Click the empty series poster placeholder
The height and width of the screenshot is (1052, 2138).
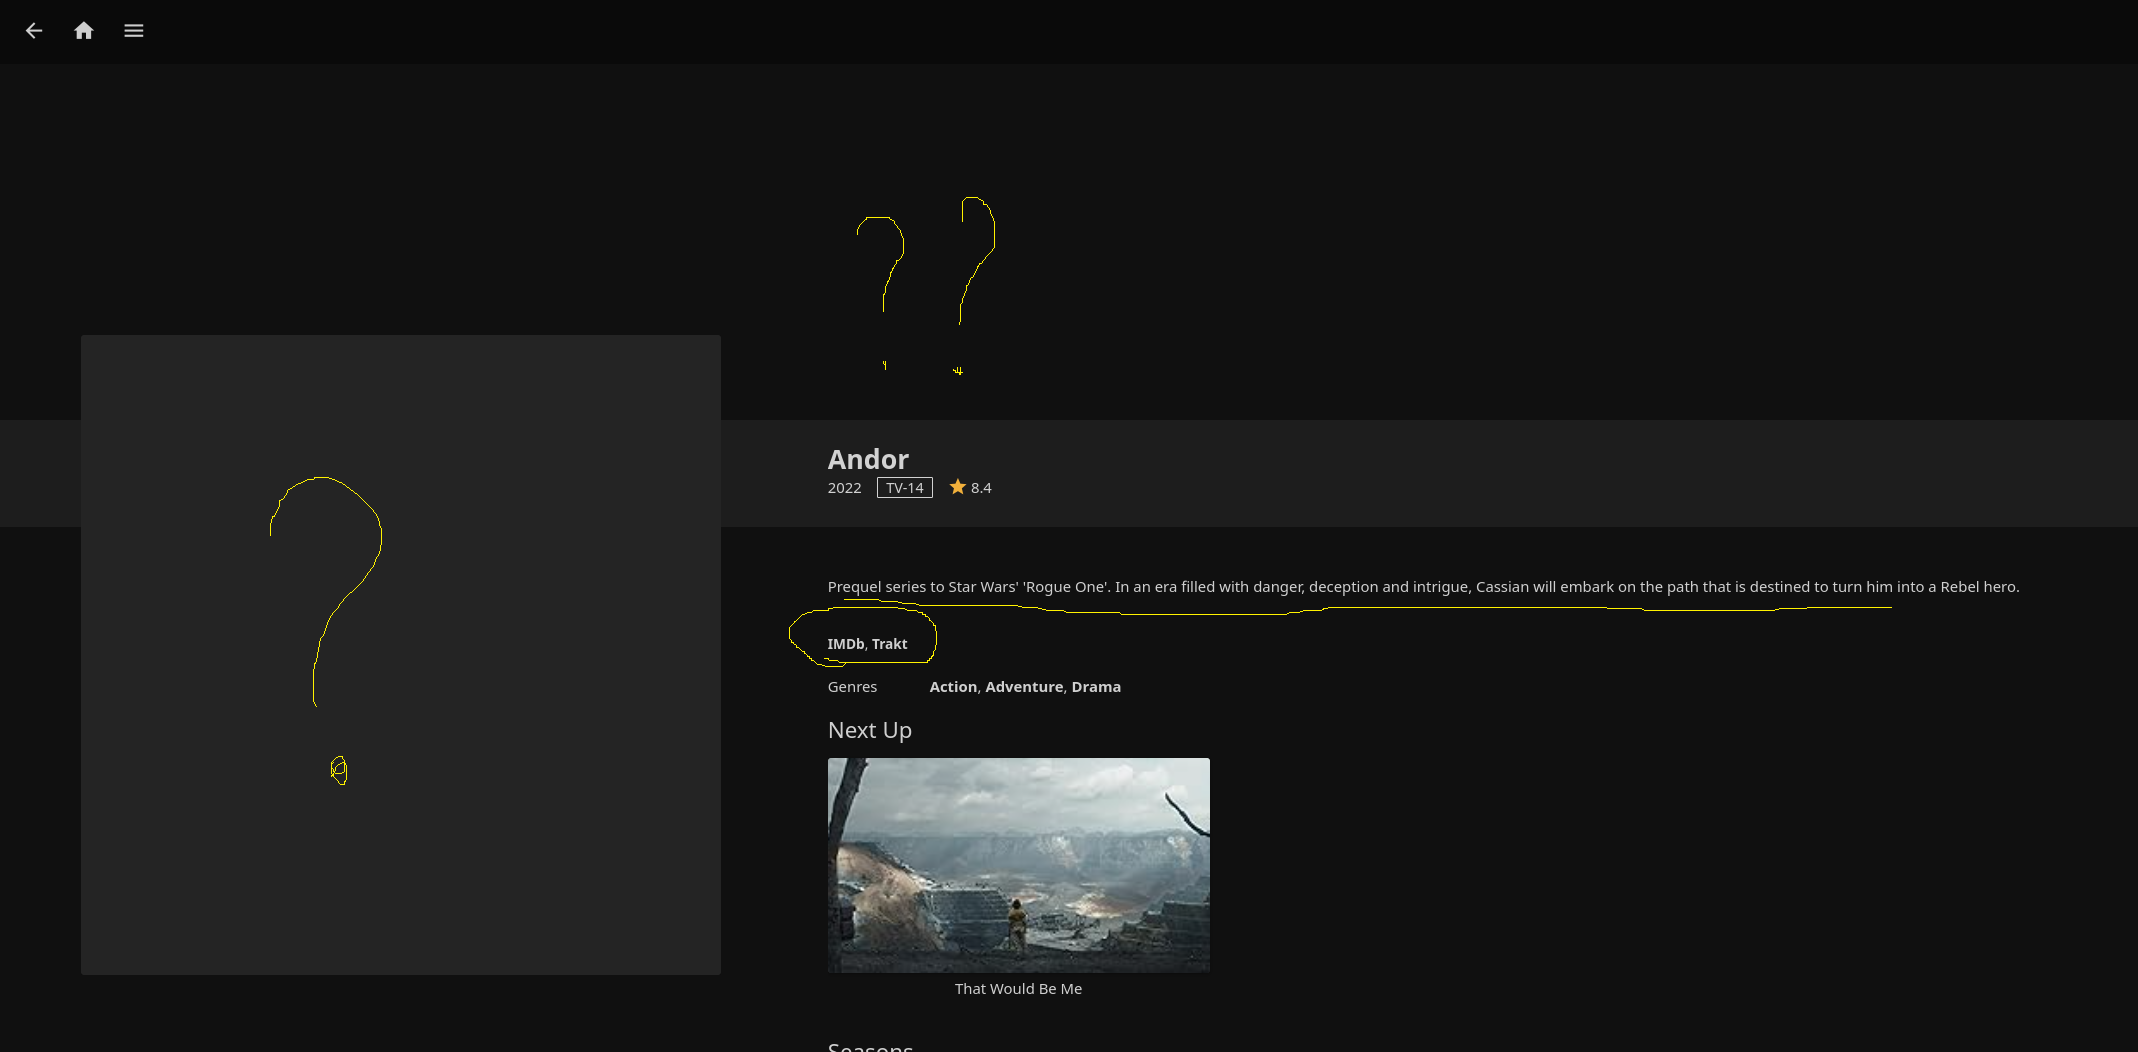[x=400, y=654]
